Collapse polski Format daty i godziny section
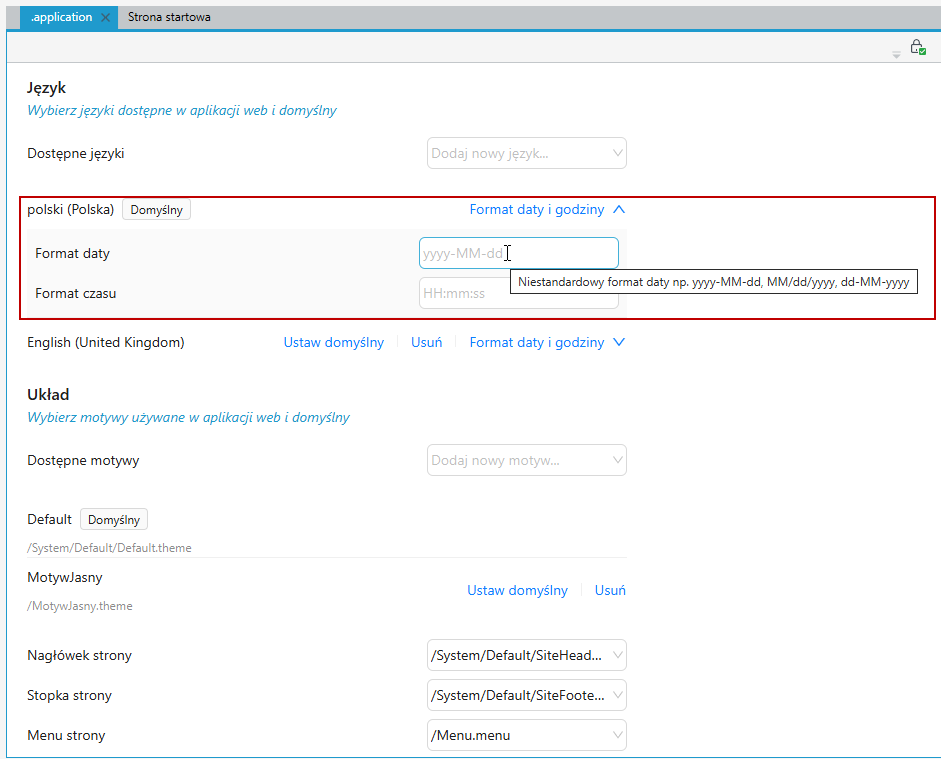Image resolution: width=941 pixels, height=759 pixels. pos(547,209)
